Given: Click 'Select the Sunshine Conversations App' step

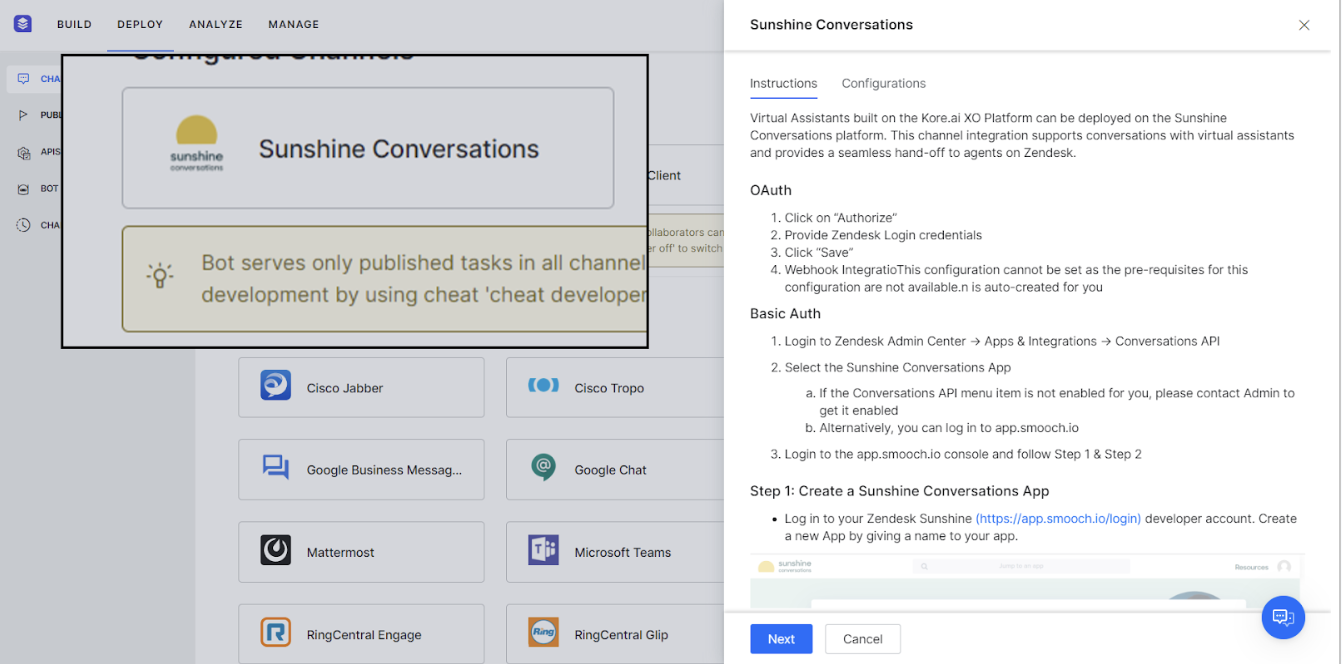Looking at the screenshot, I should [x=898, y=367].
